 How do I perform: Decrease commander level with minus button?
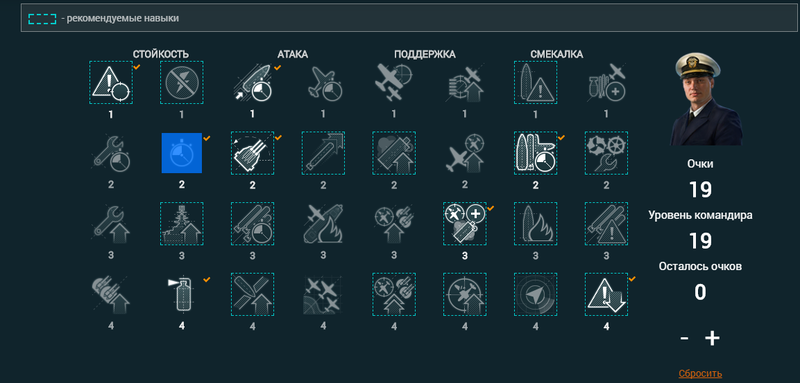pos(684,338)
